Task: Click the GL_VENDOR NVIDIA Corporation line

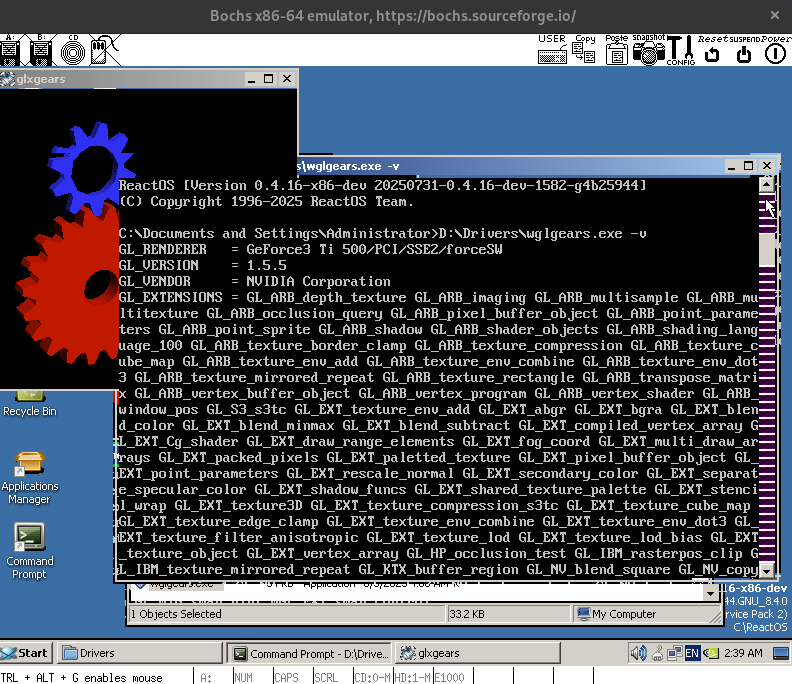Action: click(x=255, y=281)
